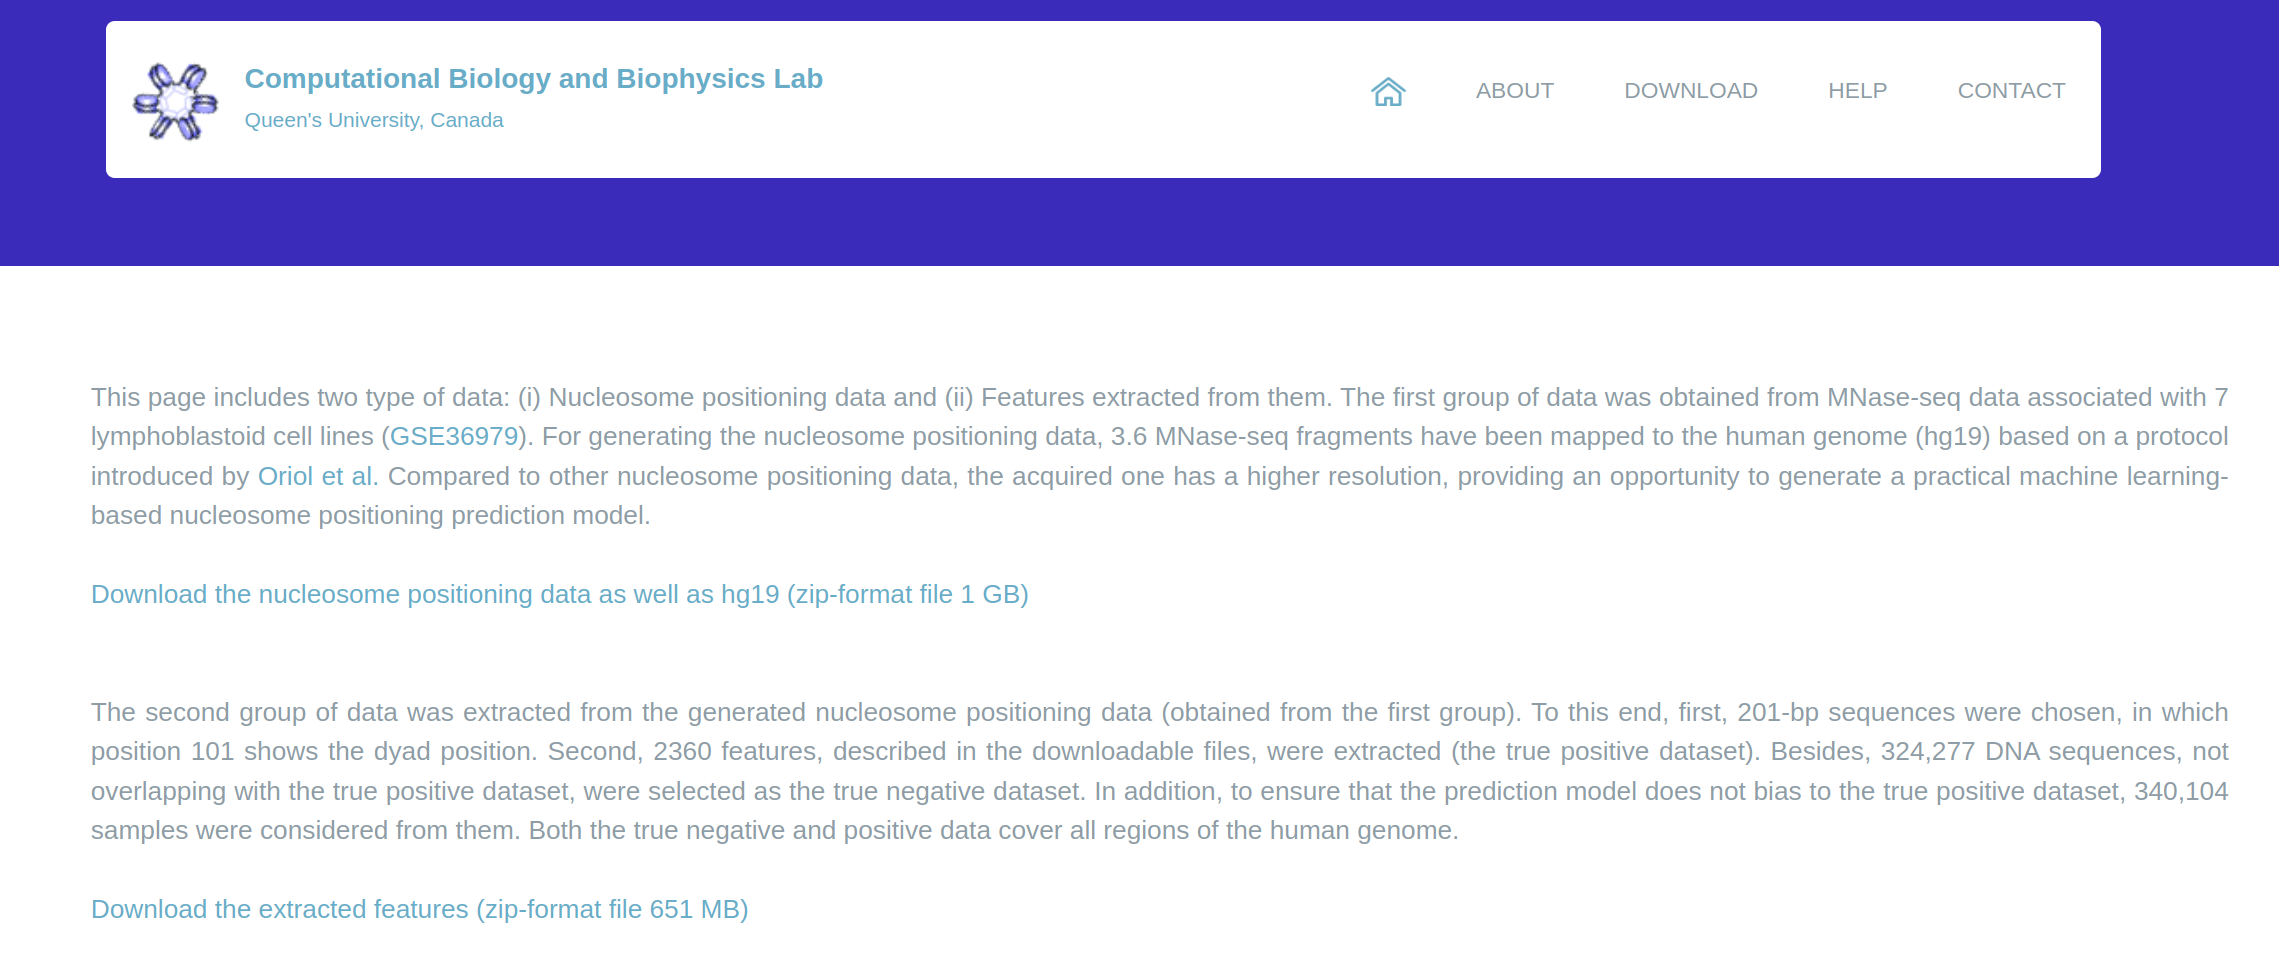Open the DOWNLOAD menu item
2279x957 pixels.
tap(1690, 91)
